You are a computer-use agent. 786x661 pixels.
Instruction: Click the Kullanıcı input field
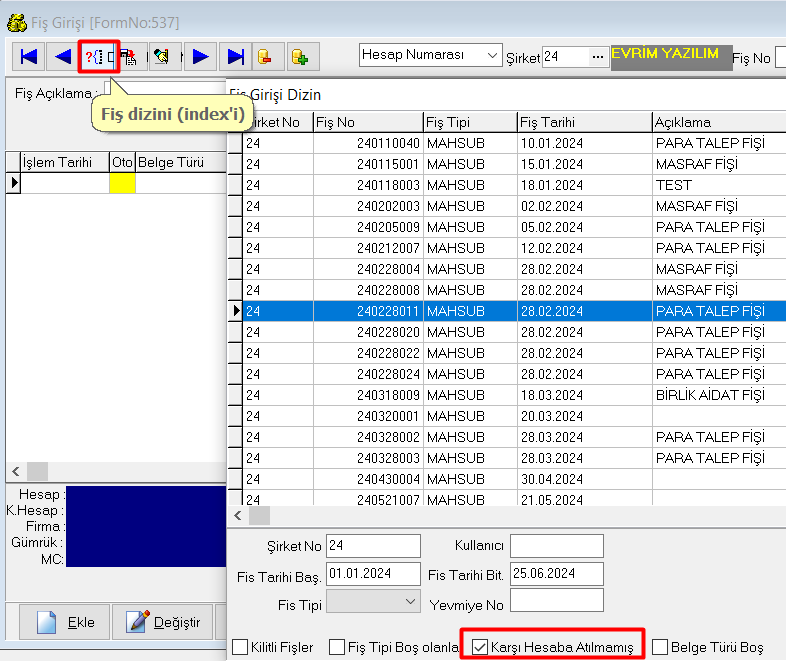point(556,546)
